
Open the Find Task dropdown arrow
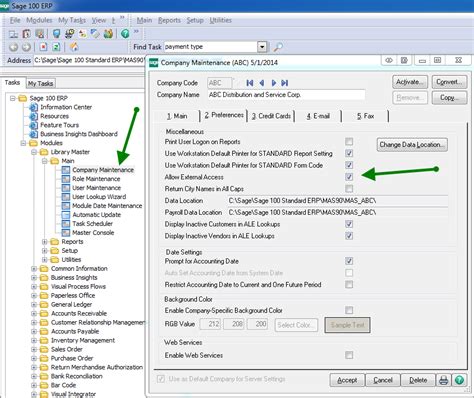(262, 47)
